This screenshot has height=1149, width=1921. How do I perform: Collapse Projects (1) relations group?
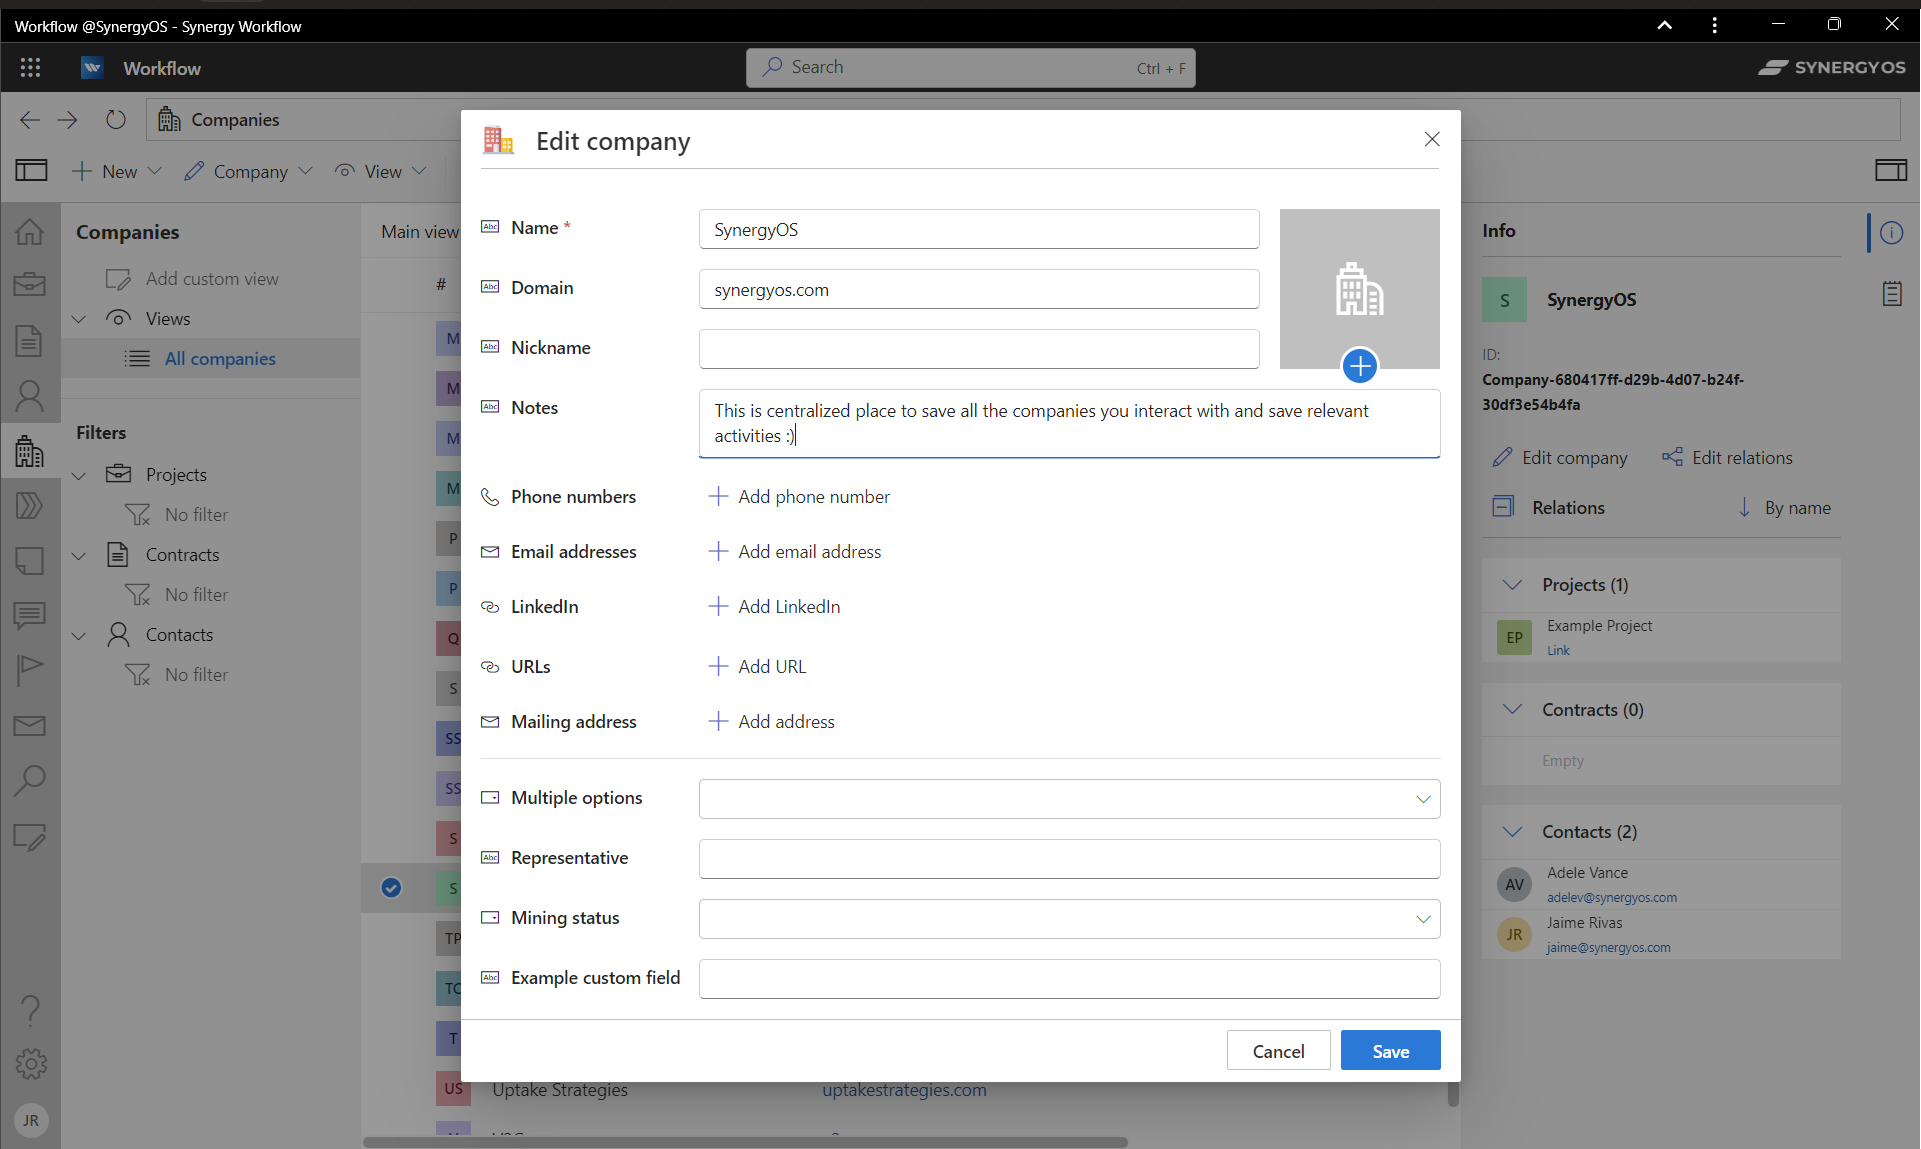(1512, 585)
